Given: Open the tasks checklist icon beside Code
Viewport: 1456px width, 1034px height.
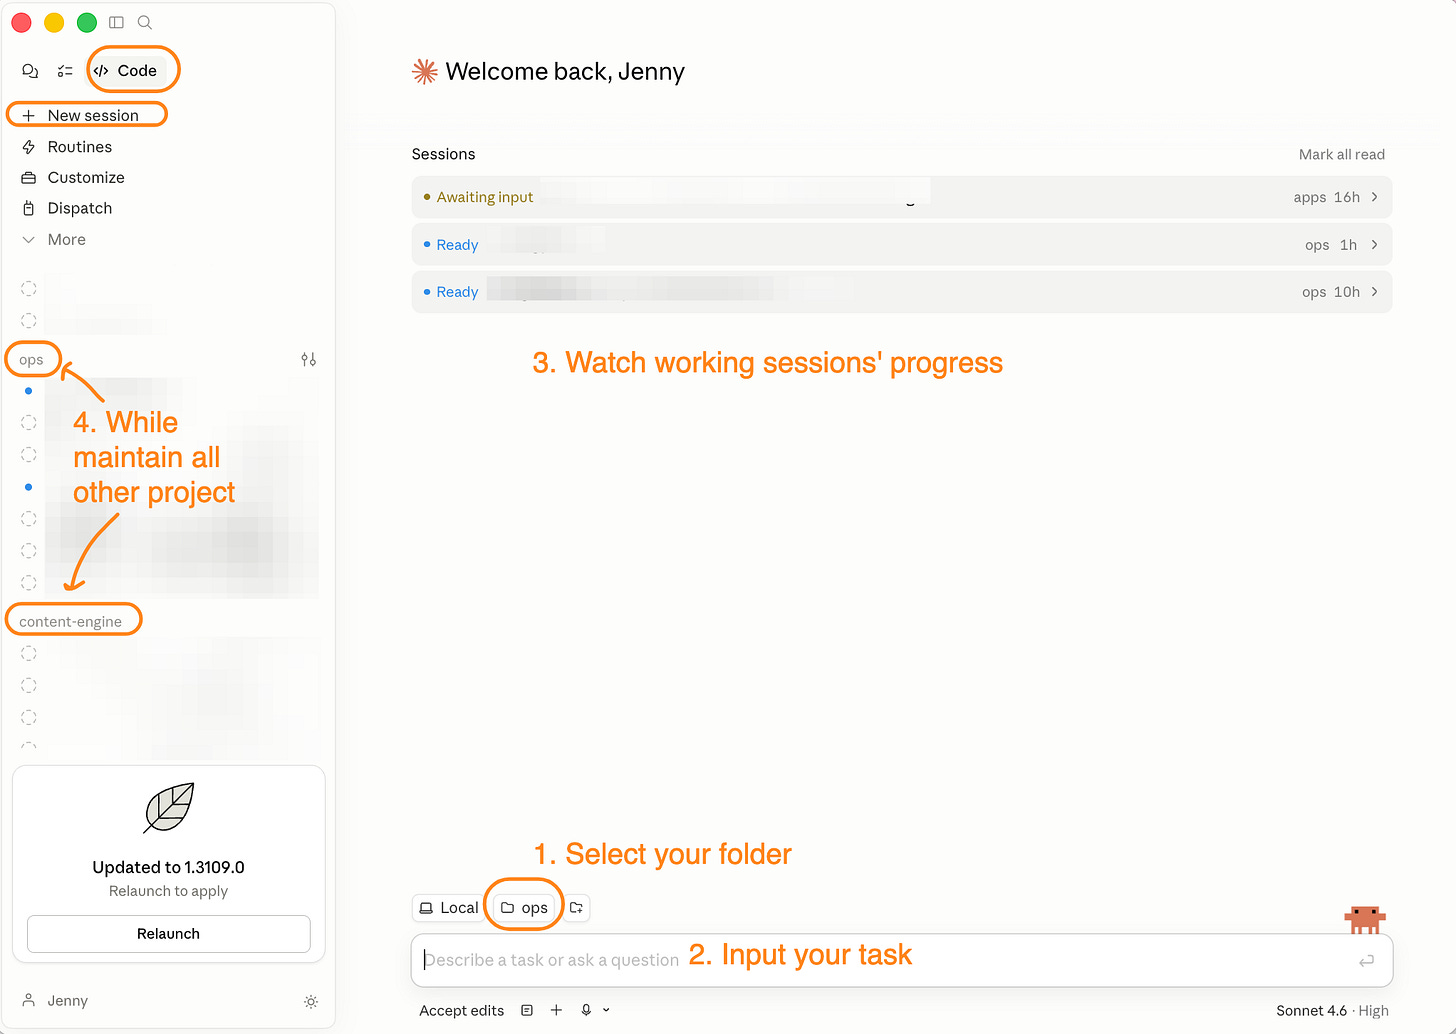Looking at the screenshot, I should pyautogui.click(x=65, y=71).
